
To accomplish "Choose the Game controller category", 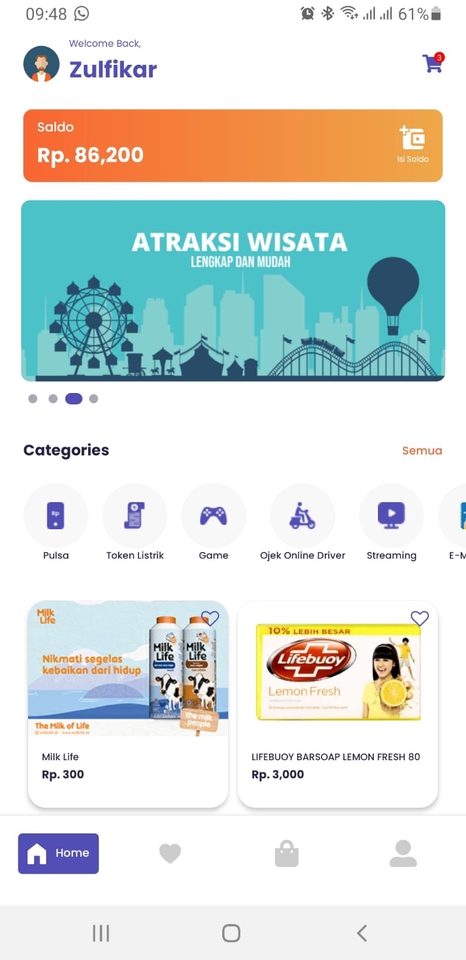I will pos(214,515).
